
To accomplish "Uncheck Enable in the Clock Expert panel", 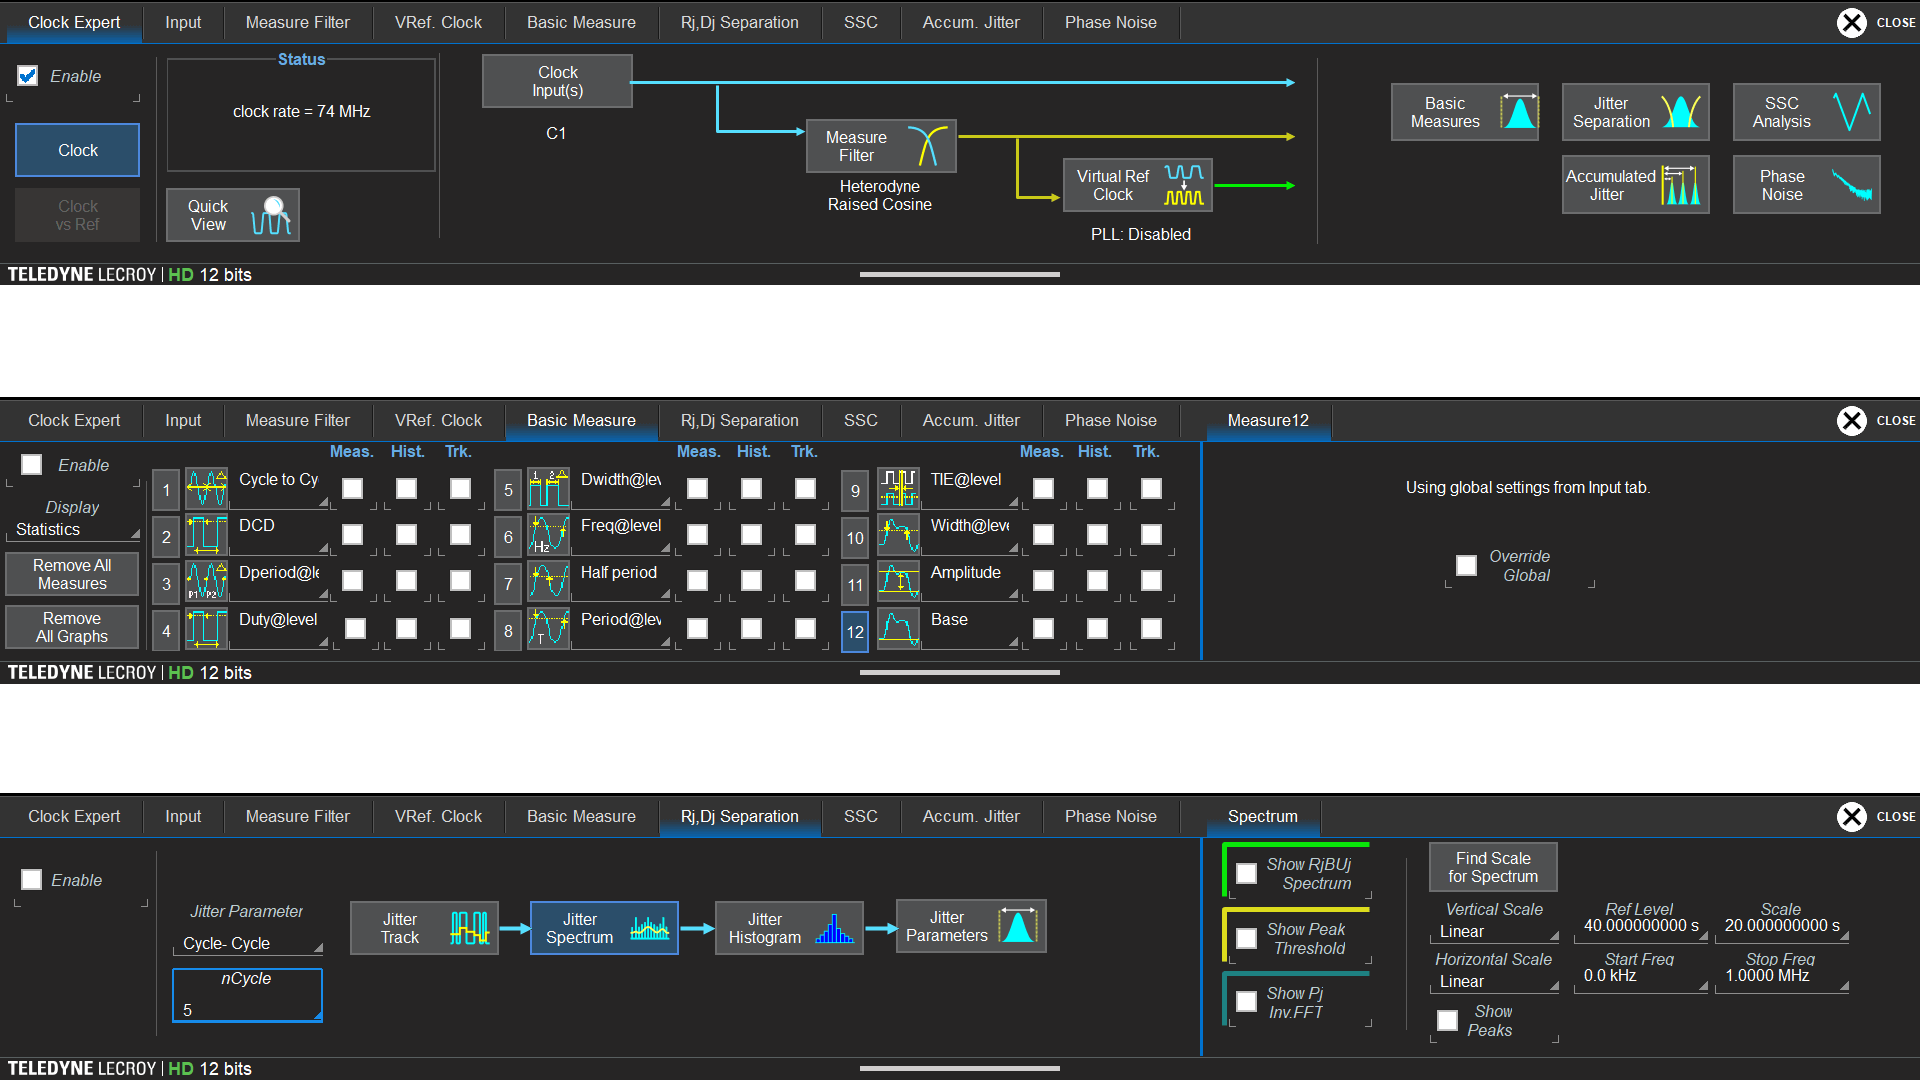I will point(28,76).
